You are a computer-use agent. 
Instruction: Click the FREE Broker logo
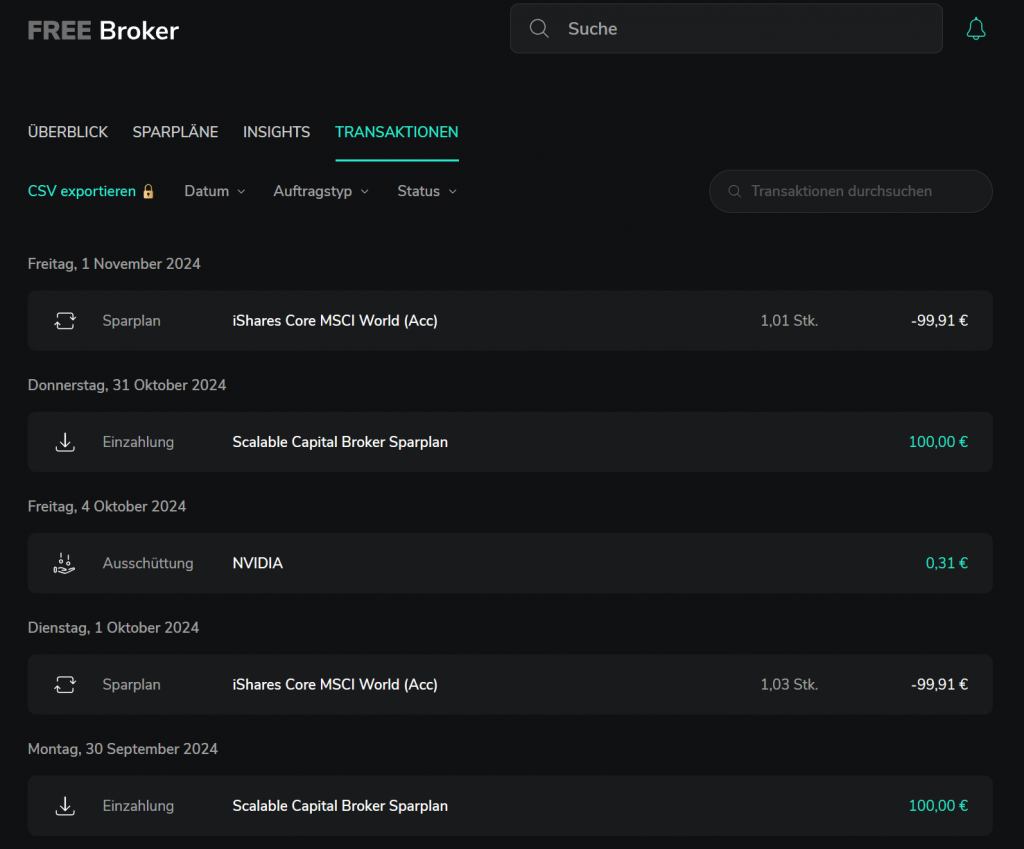pyautogui.click(x=103, y=30)
